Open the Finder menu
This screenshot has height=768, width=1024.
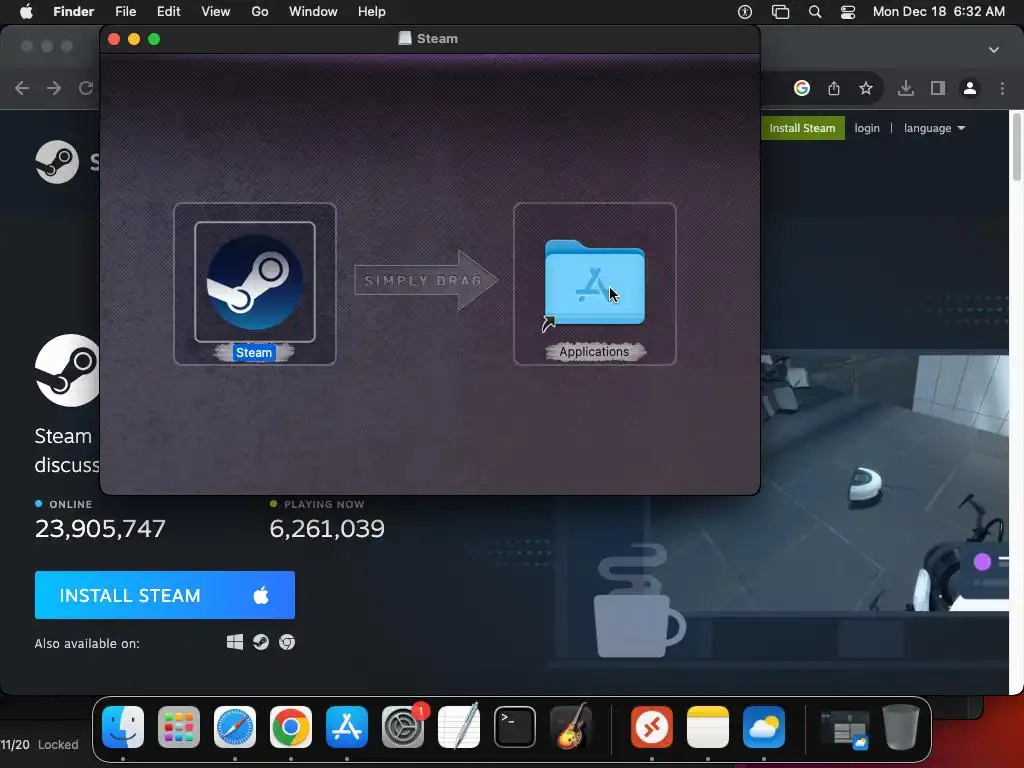(73, 12)
